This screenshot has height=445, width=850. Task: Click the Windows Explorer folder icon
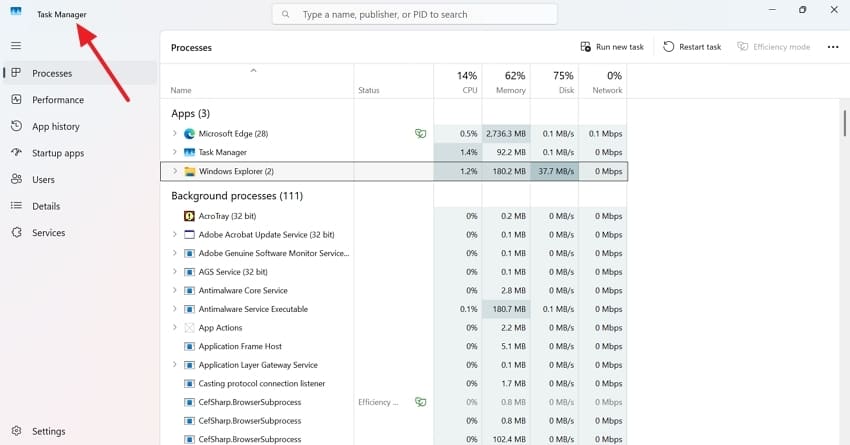point(189,171)
